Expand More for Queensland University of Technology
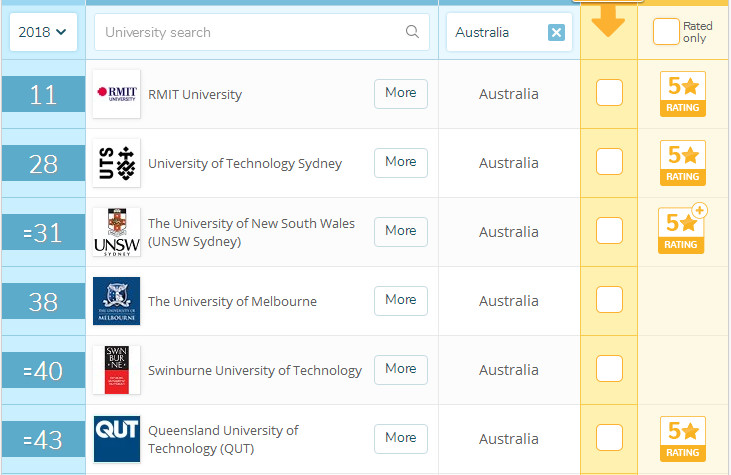 pyautogui.click(x=400, y=438)
